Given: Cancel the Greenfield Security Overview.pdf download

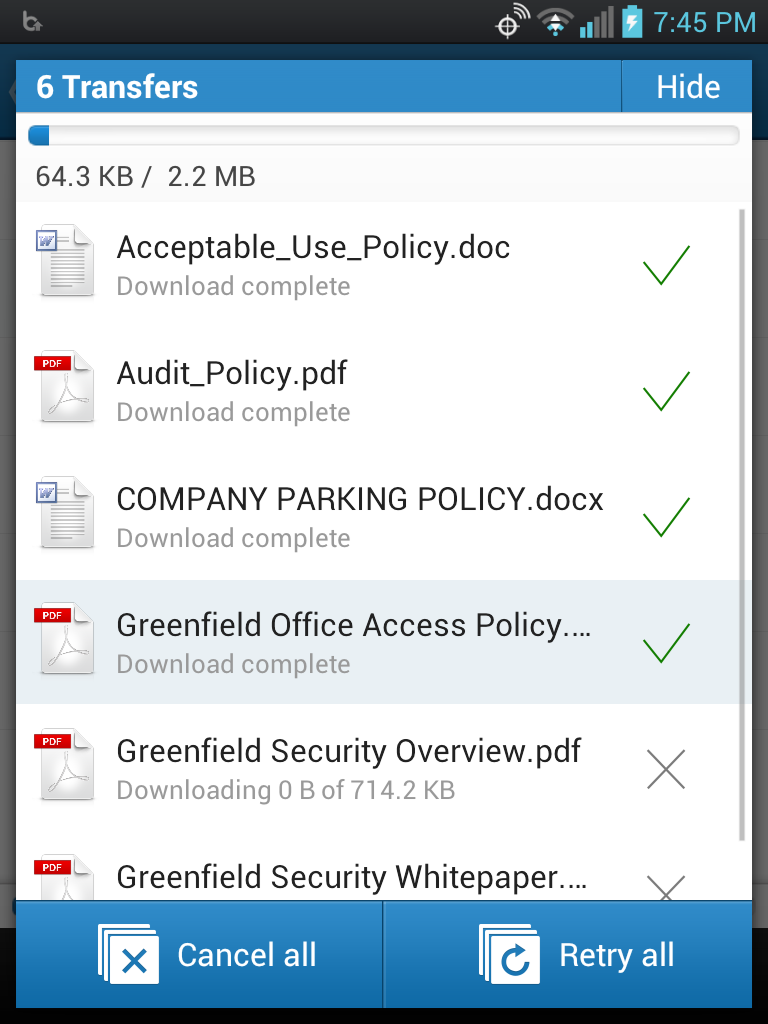Looking at the screenshot, I should click(666, 769).
